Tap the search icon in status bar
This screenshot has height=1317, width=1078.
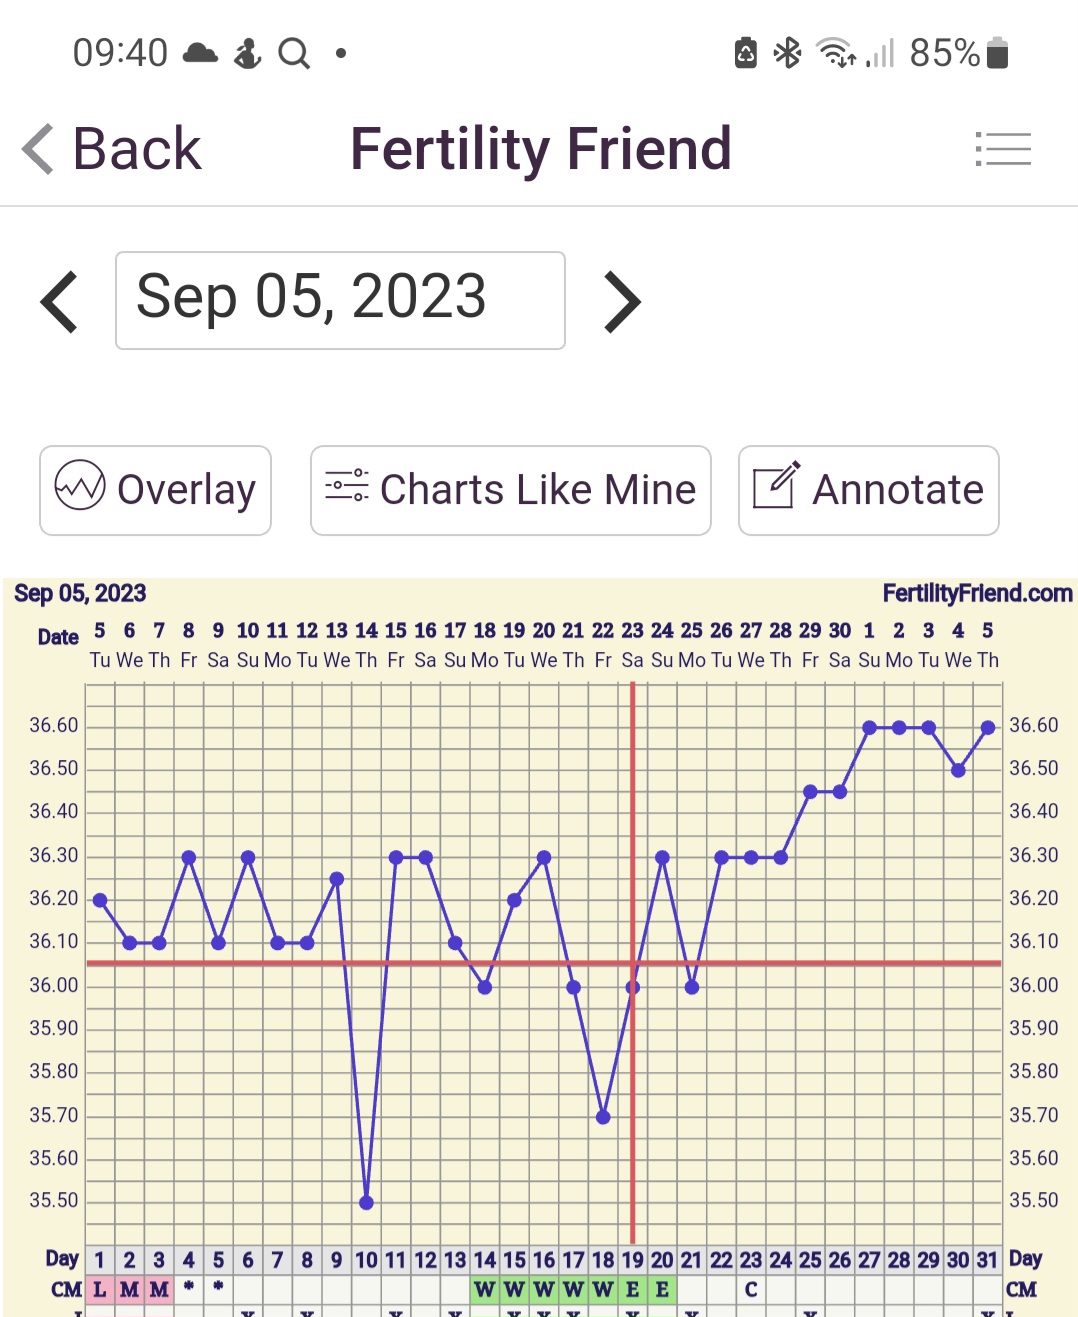pos(293,53)
